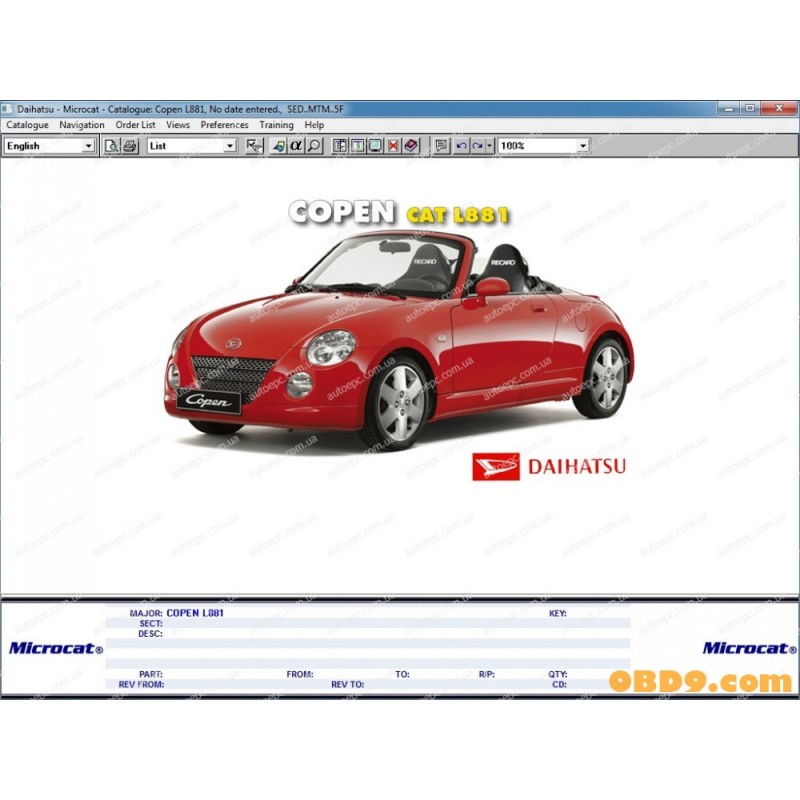The image size is (800, 800).
Task: Click the 'CD:' label
Action: coord(560,685)
